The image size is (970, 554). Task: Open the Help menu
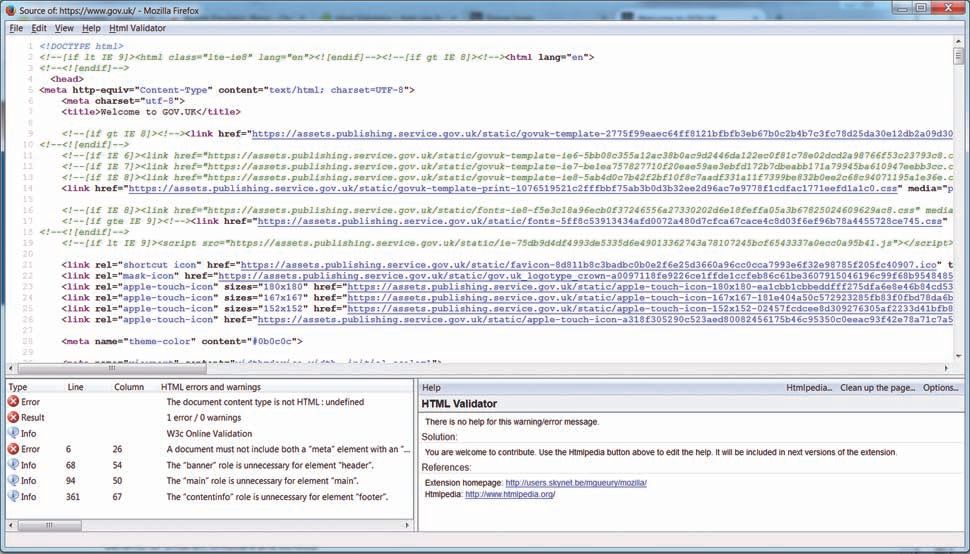click(91, 28)
